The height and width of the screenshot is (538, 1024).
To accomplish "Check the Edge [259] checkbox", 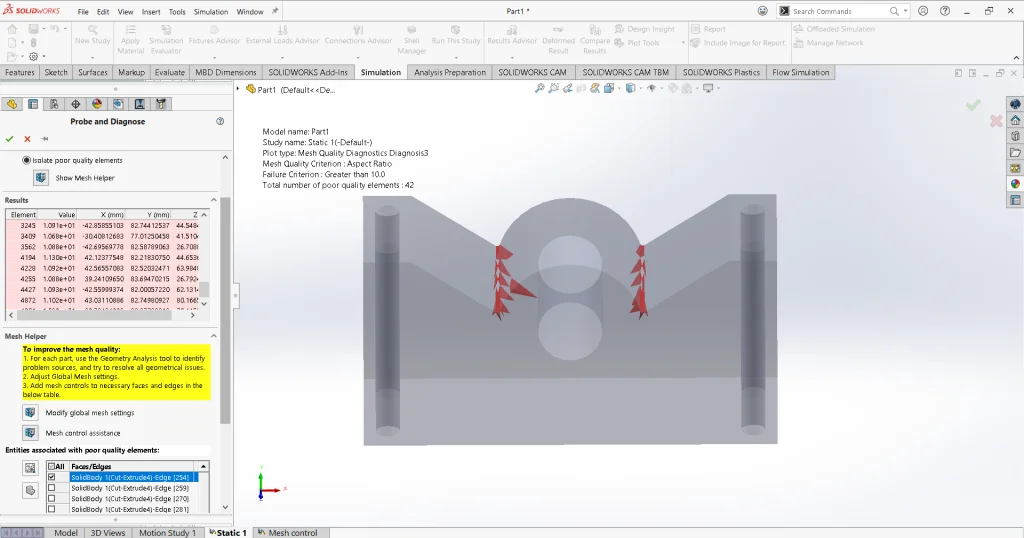I will click(x=52, y=488).
